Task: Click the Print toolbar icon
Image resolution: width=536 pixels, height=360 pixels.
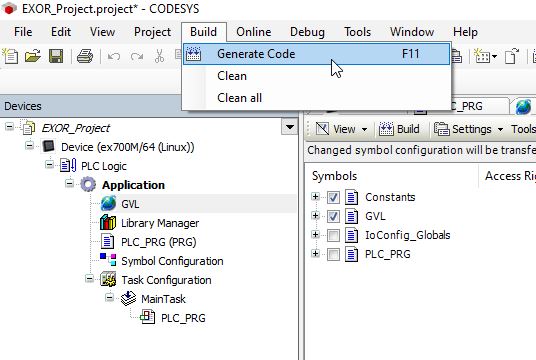Action: click(x=85, y=56)
